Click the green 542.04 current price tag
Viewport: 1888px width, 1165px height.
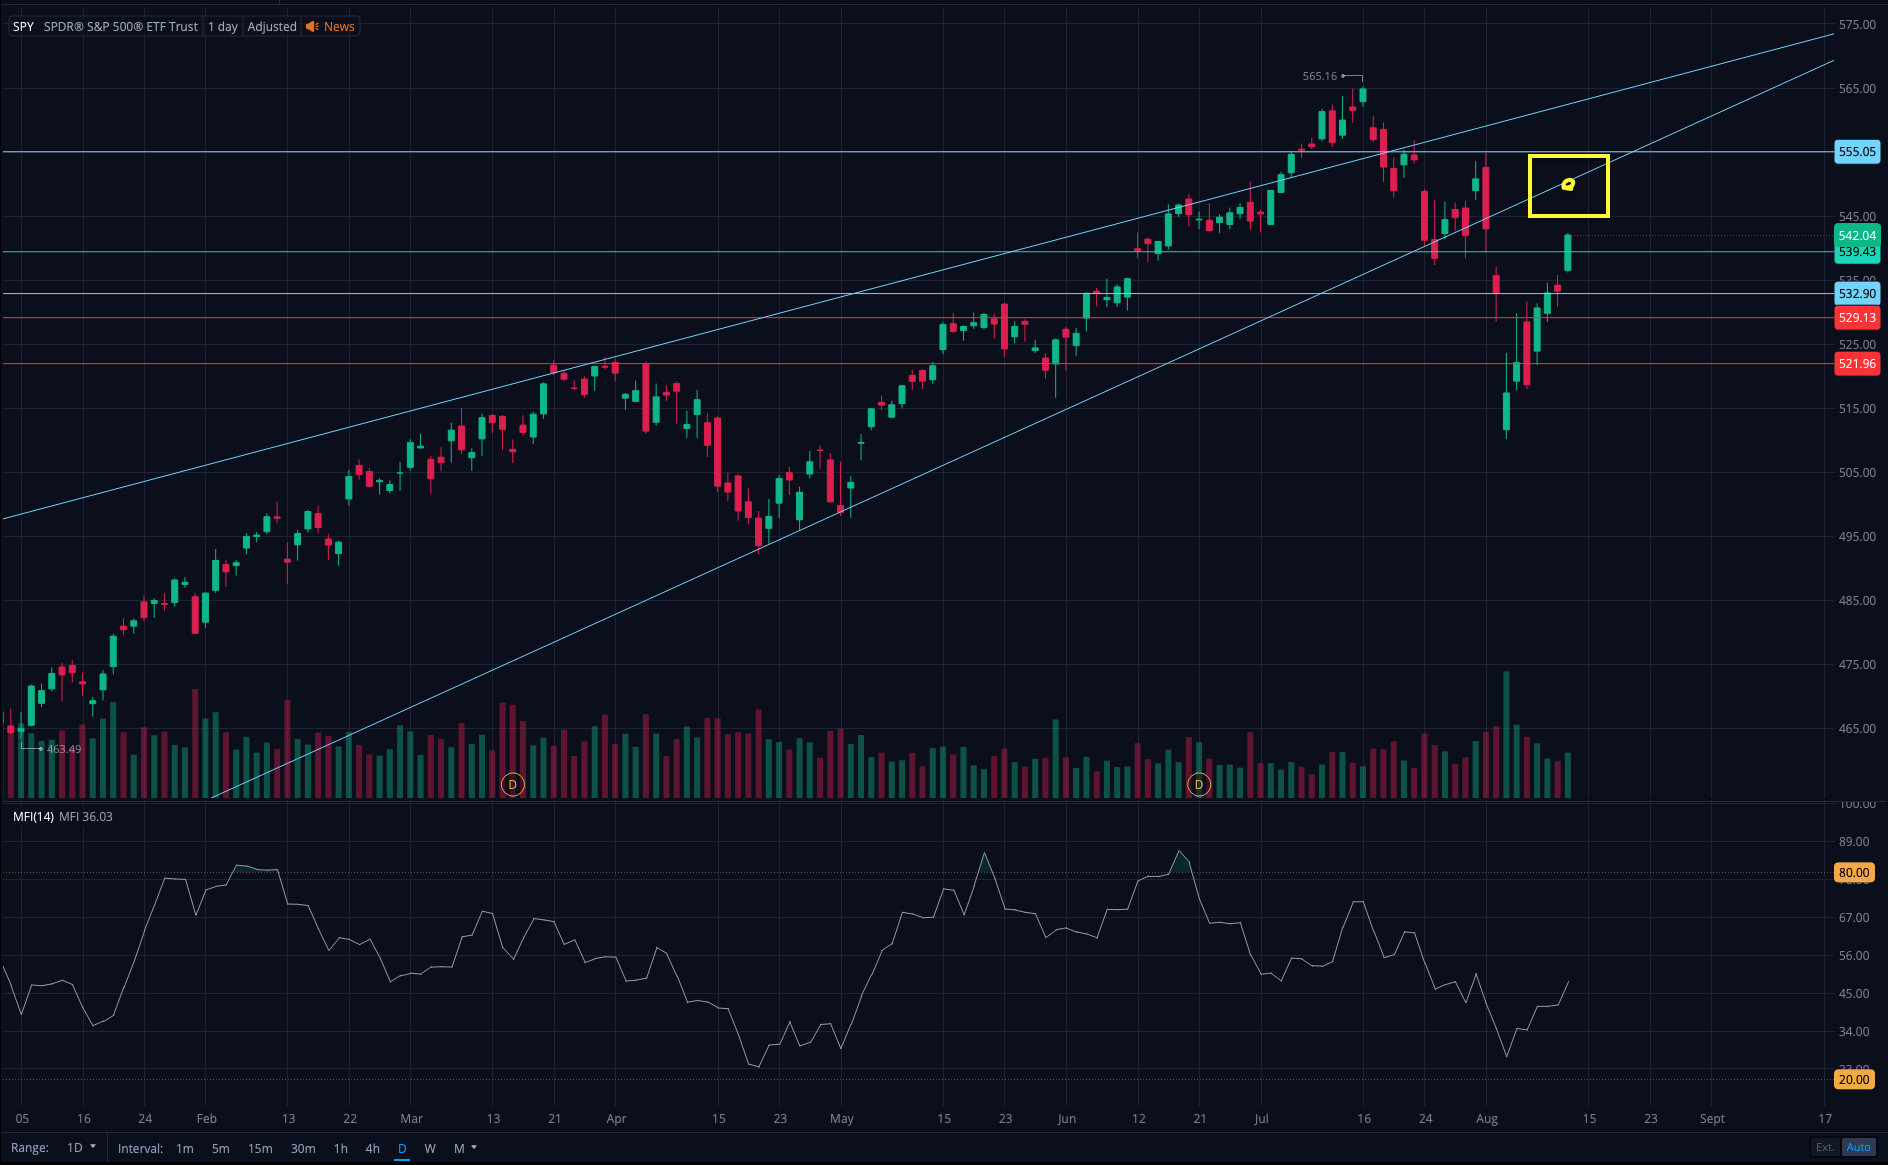[1856, 236]
